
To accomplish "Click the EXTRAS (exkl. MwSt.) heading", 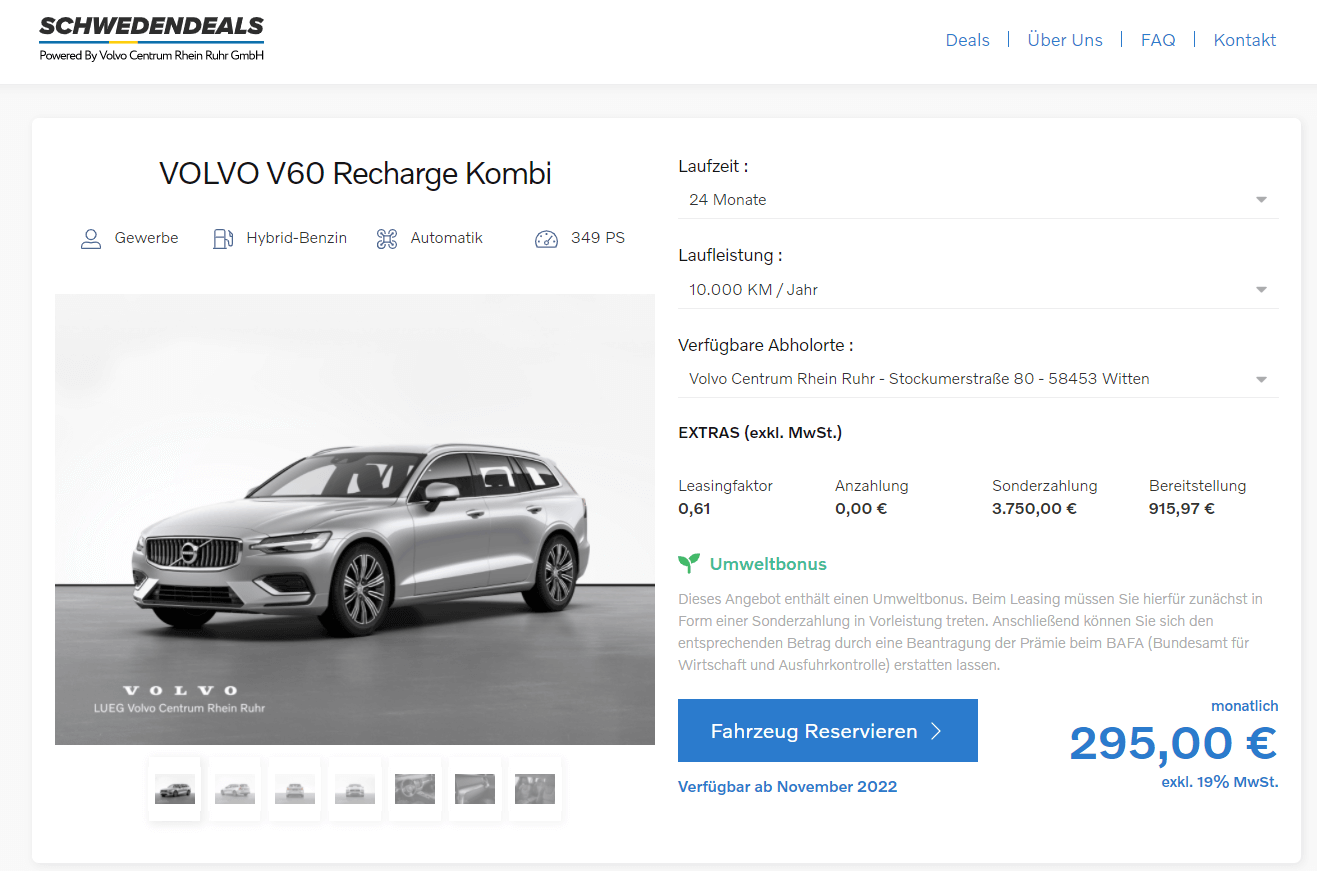I will (x=760, y=433).
